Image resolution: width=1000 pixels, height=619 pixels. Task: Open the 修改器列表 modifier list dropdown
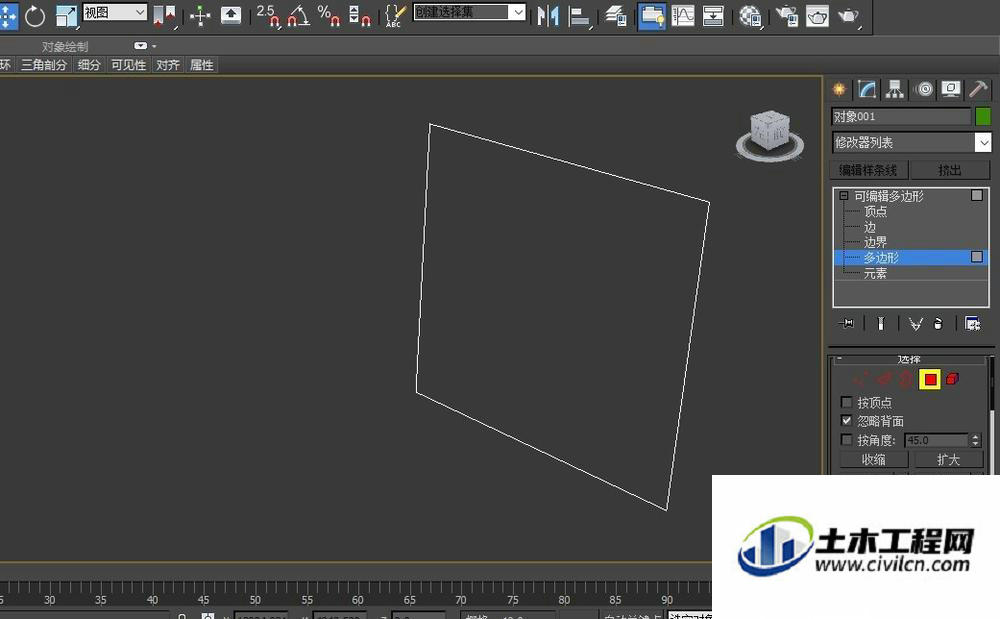click(912, 142)
